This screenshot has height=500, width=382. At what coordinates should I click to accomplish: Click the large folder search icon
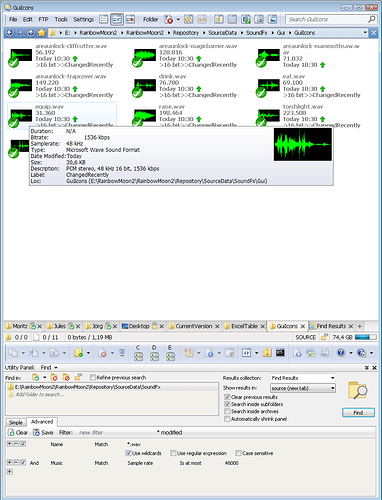(358, 390)
